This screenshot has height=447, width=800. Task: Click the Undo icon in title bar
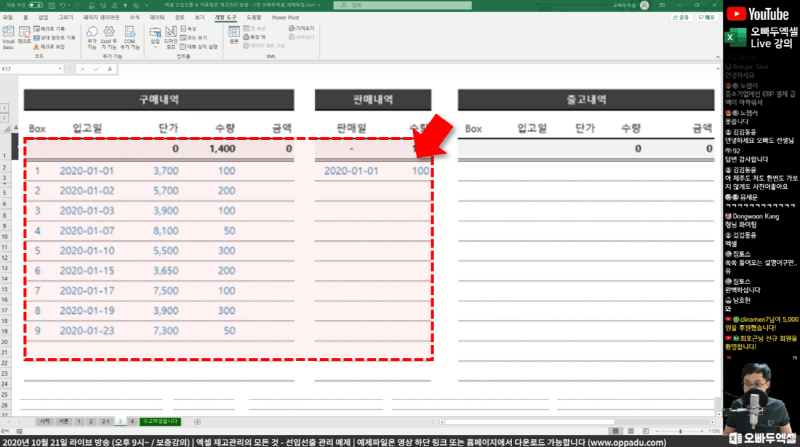pyautogui.click(x=63, y=5)
